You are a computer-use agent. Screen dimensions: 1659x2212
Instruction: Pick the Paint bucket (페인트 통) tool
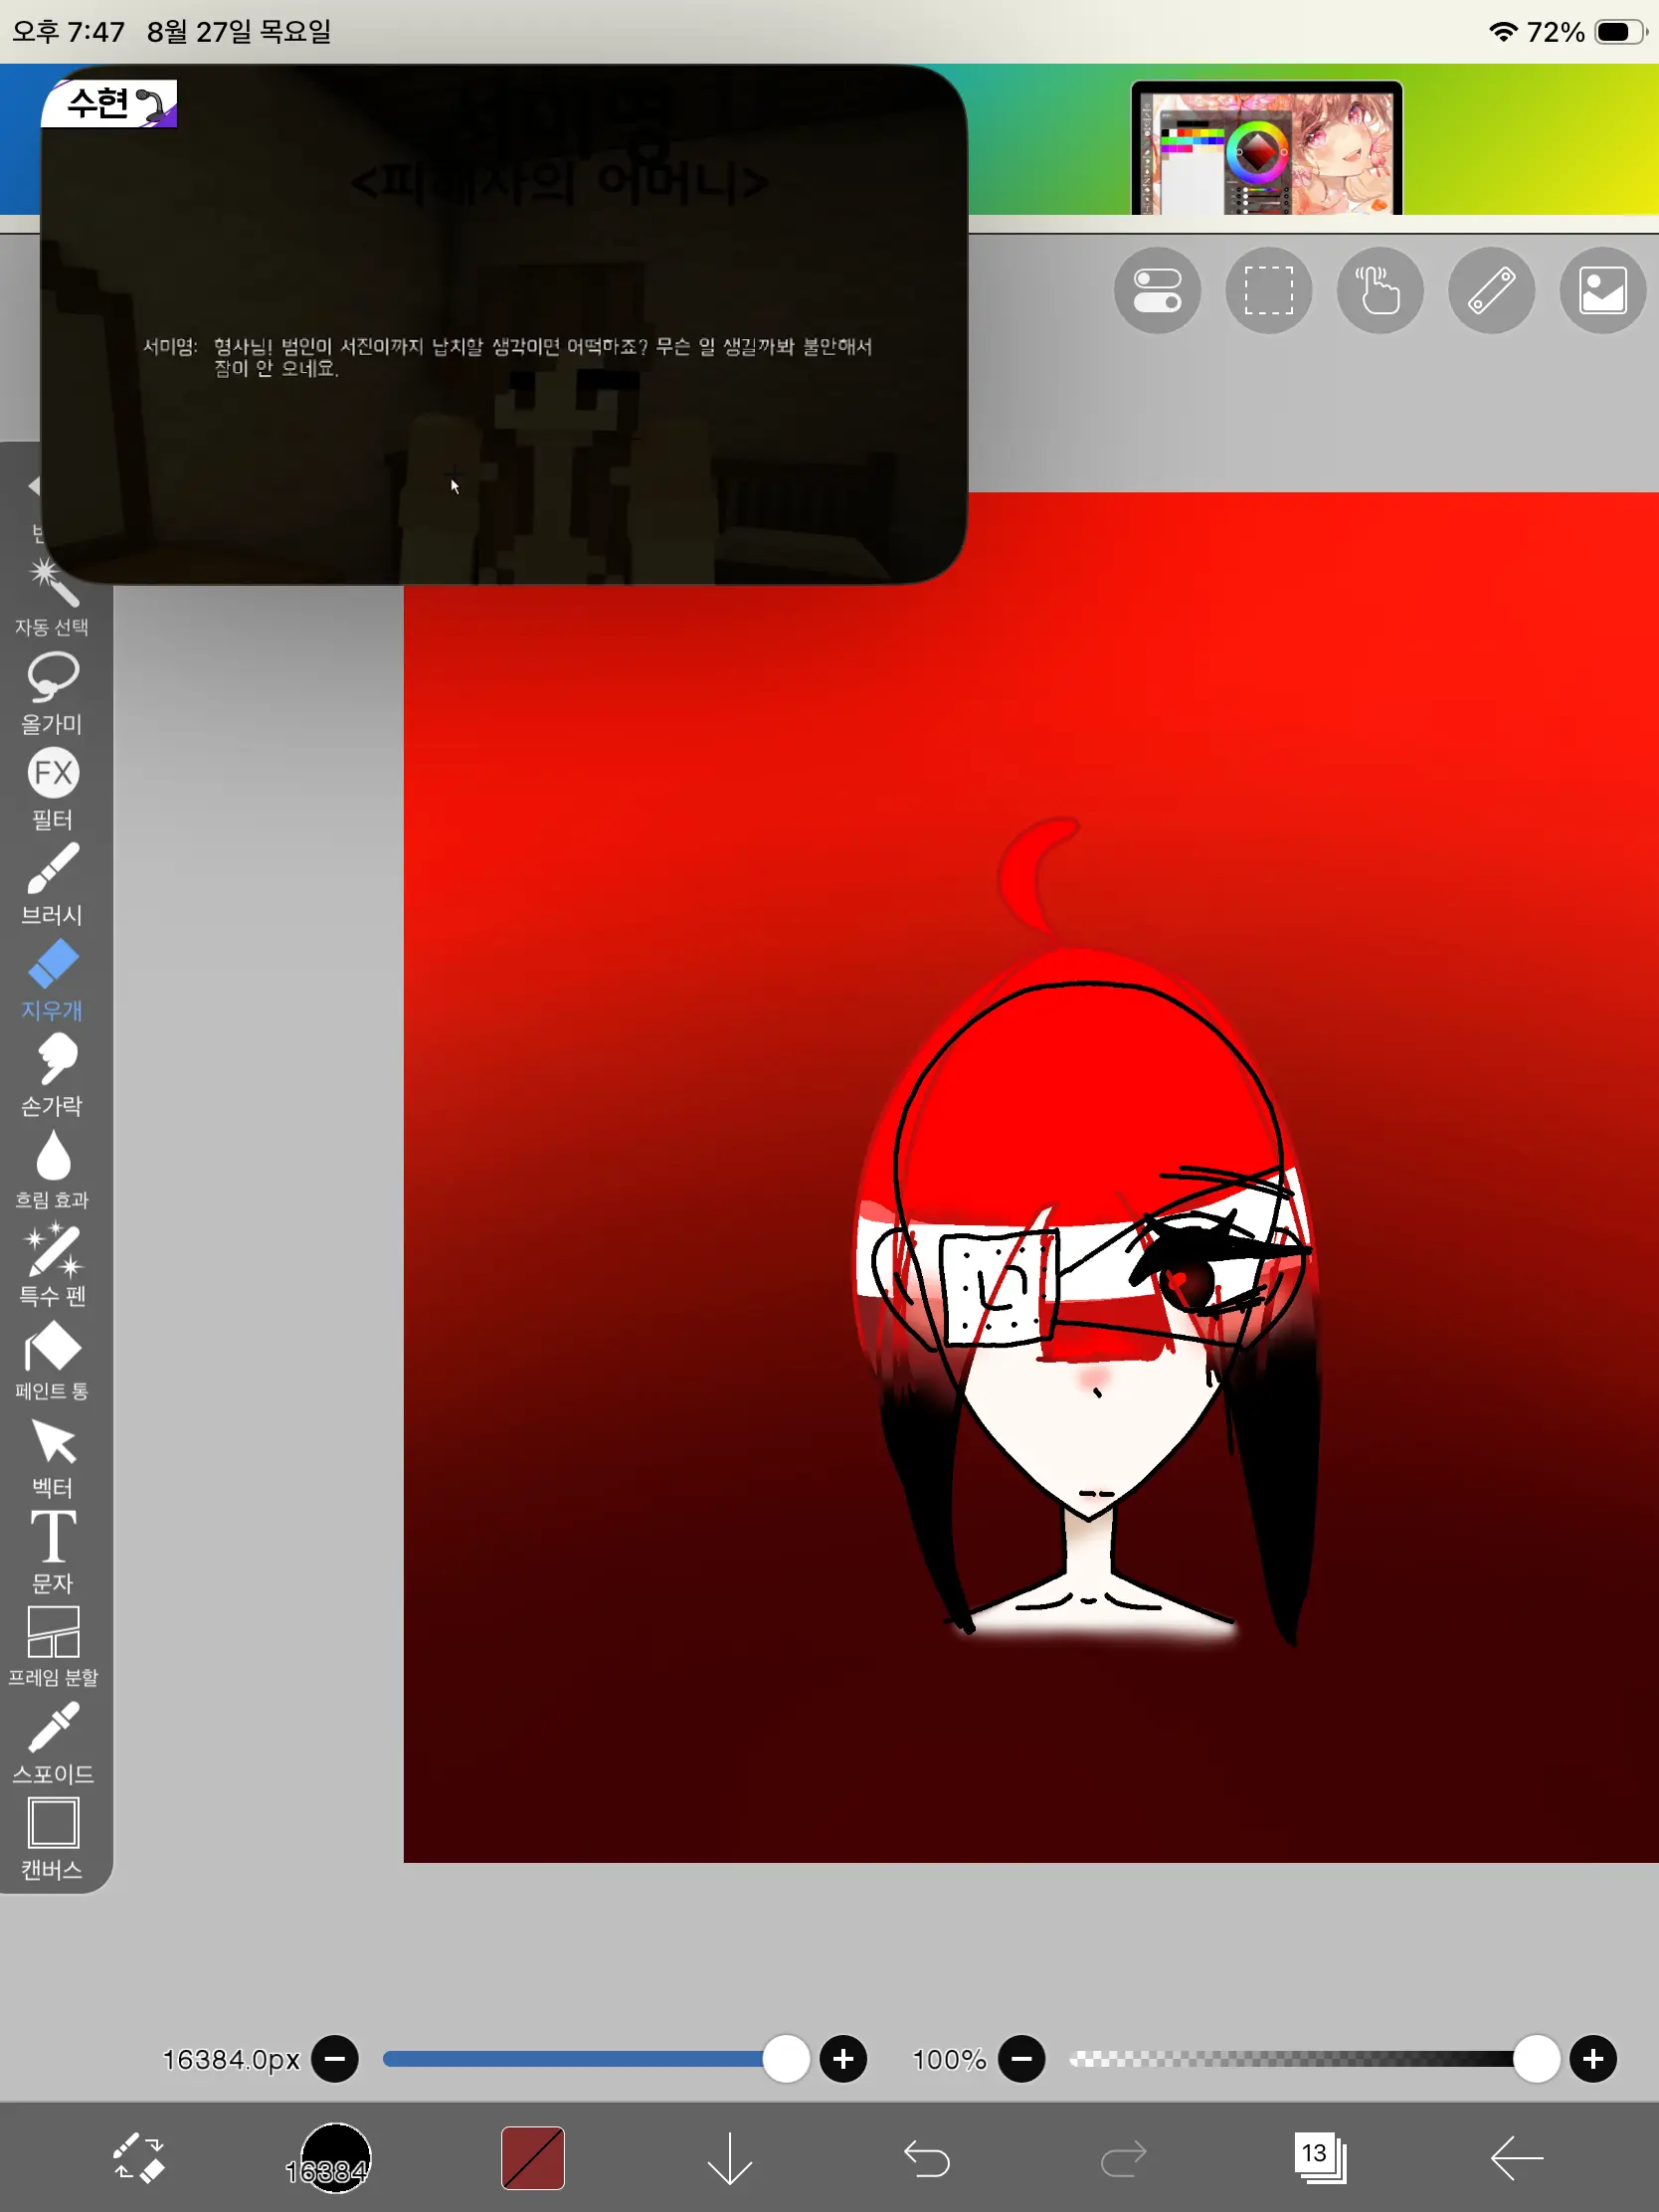click(x=52, y=1361)
